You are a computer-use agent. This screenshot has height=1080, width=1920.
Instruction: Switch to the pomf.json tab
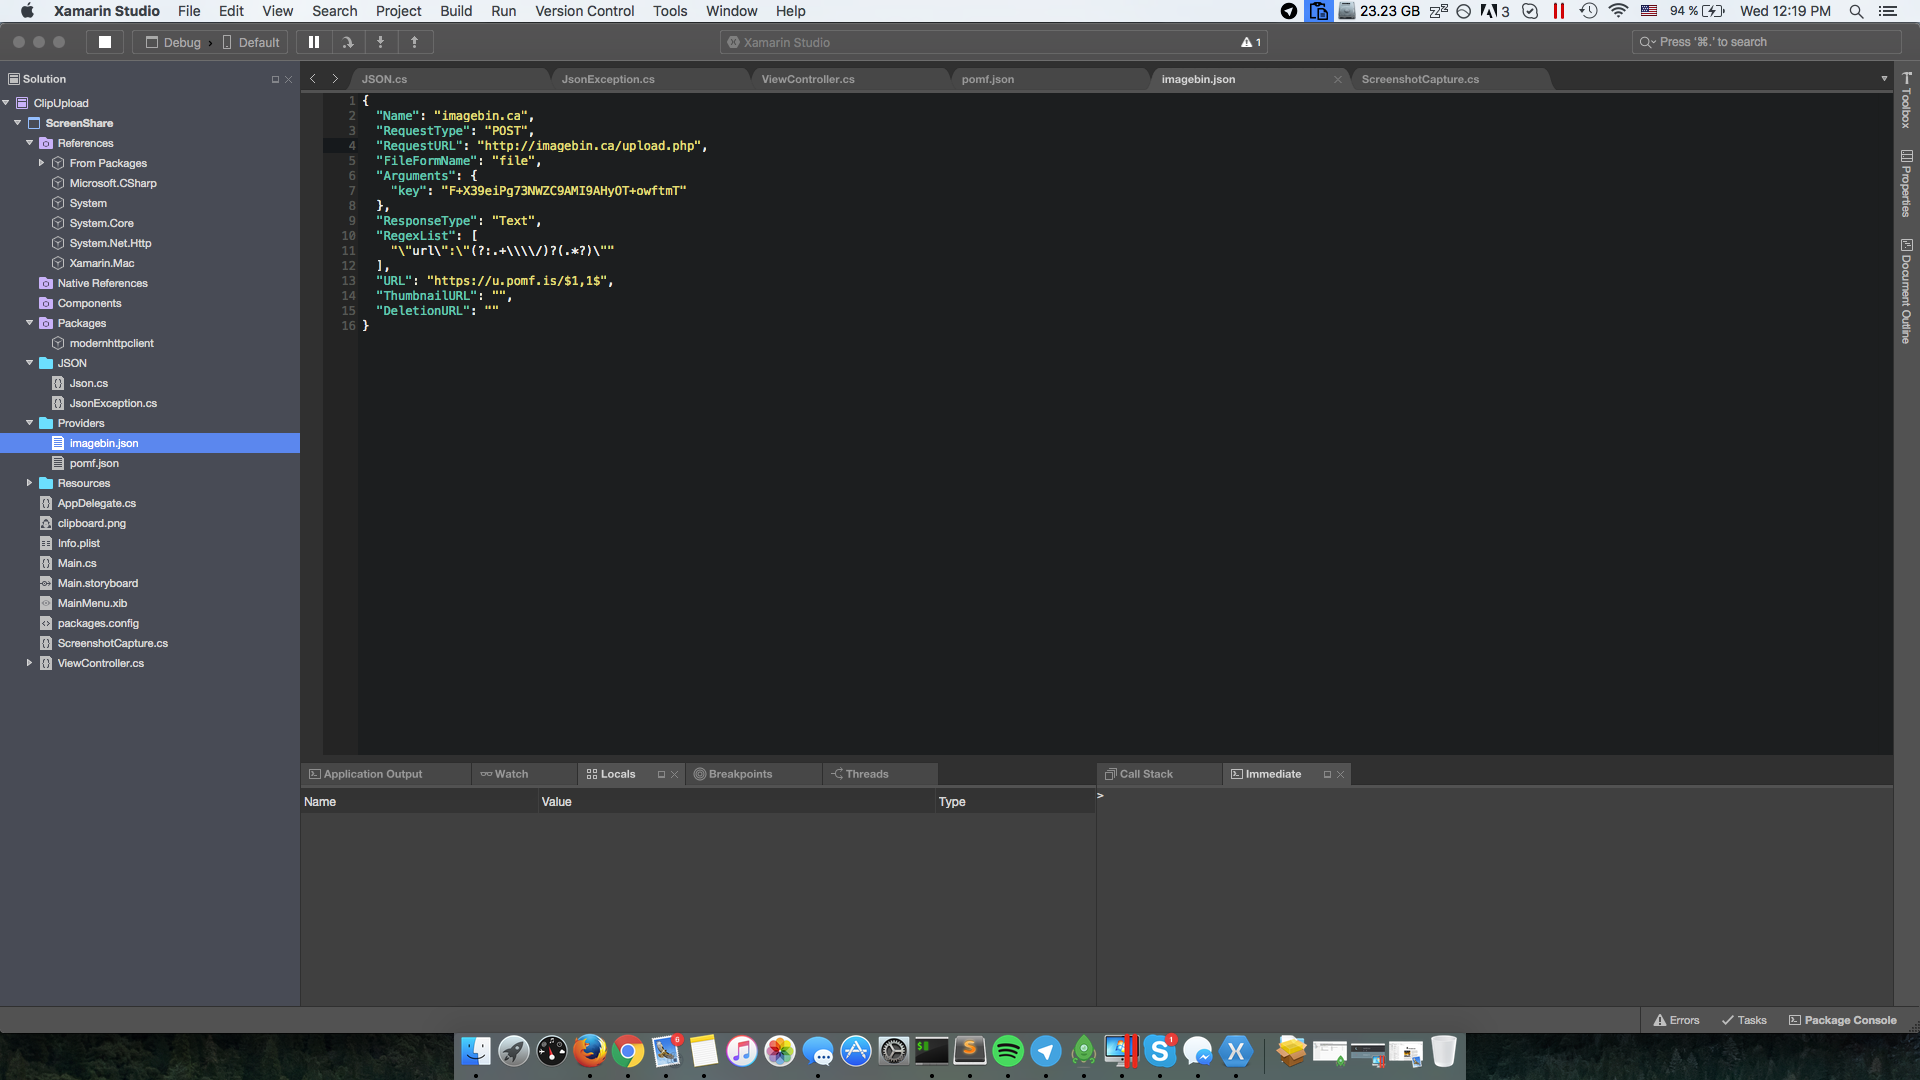click(988, 79)
